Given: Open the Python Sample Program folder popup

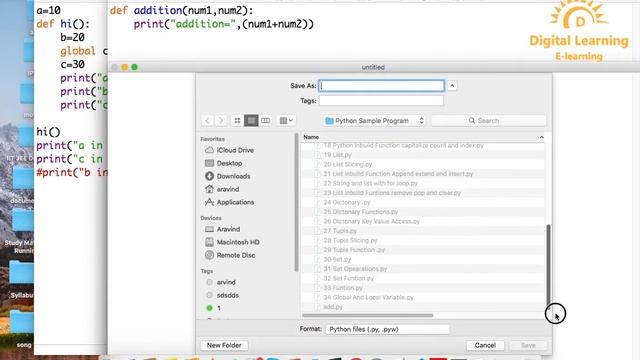Looking at the screenshot, I should coord(375,120).
